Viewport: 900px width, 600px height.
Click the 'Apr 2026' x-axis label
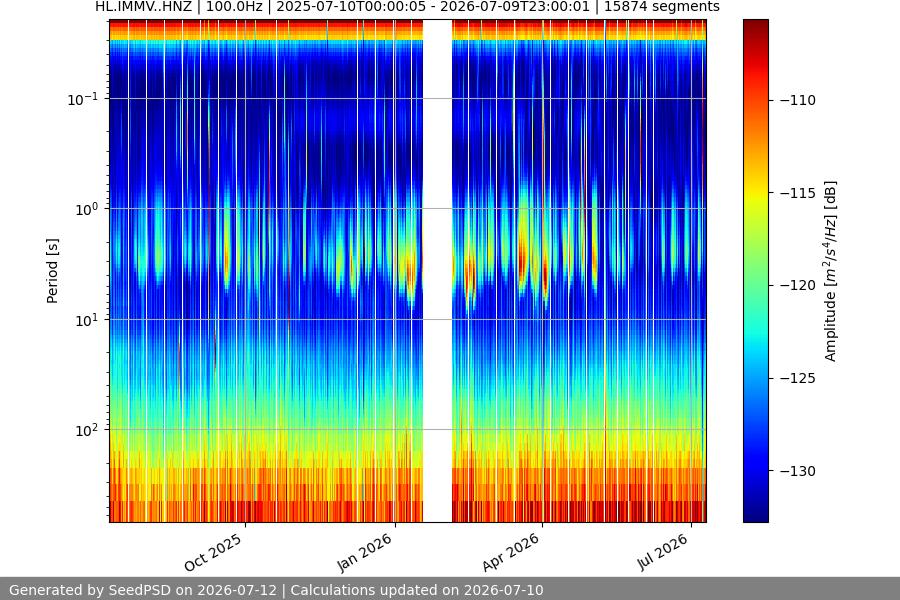click(x=511, y=552)
